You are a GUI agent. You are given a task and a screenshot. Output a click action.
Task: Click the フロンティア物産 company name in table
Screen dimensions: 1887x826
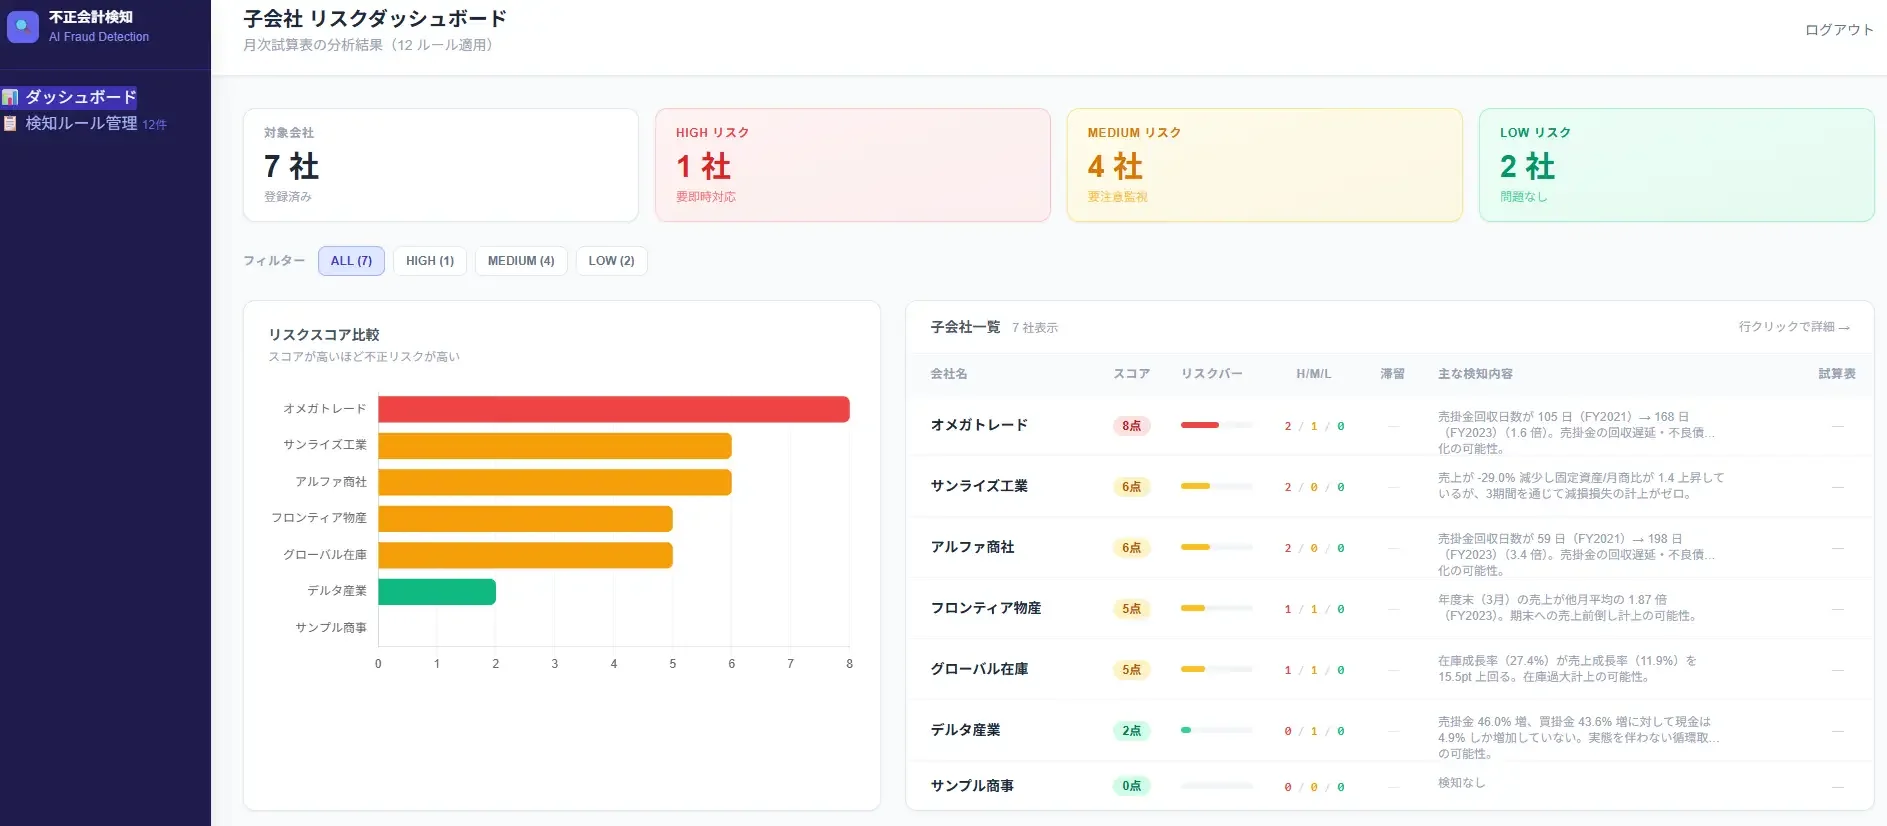(x=986, y=608)
